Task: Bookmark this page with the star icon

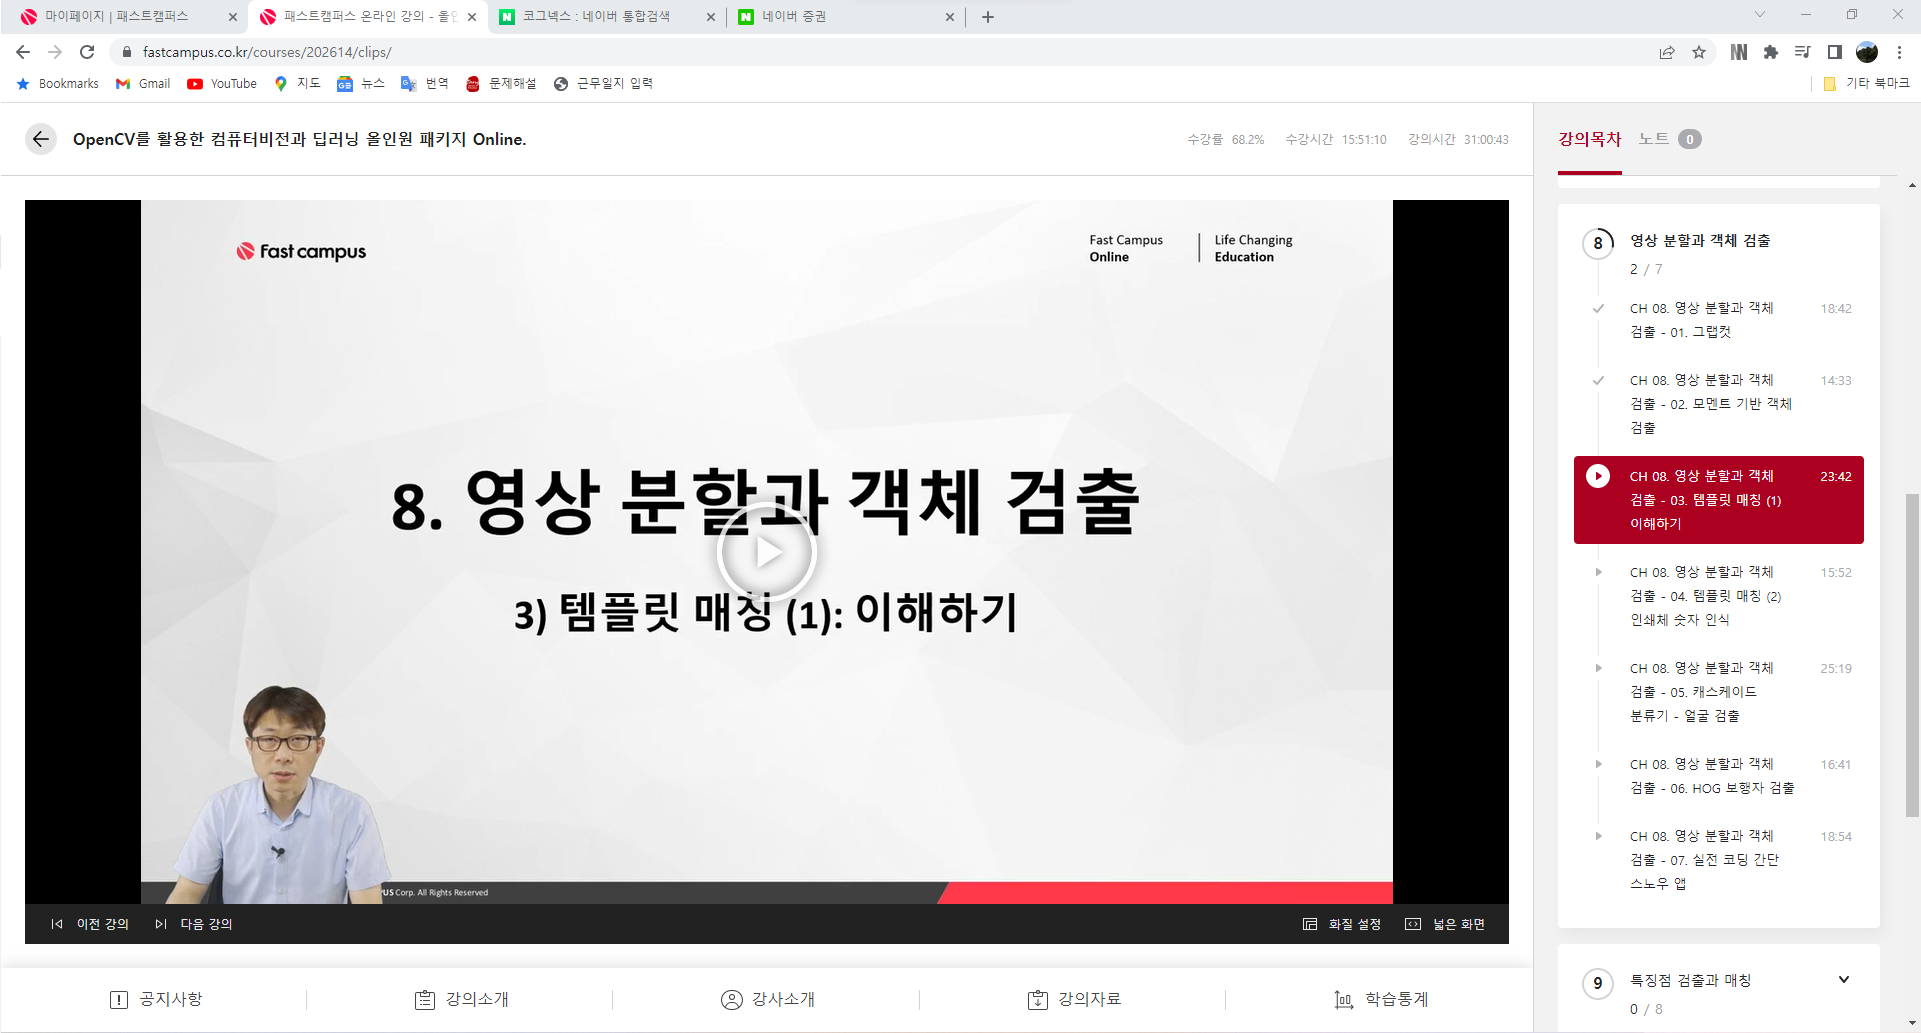Action: 1699,52
